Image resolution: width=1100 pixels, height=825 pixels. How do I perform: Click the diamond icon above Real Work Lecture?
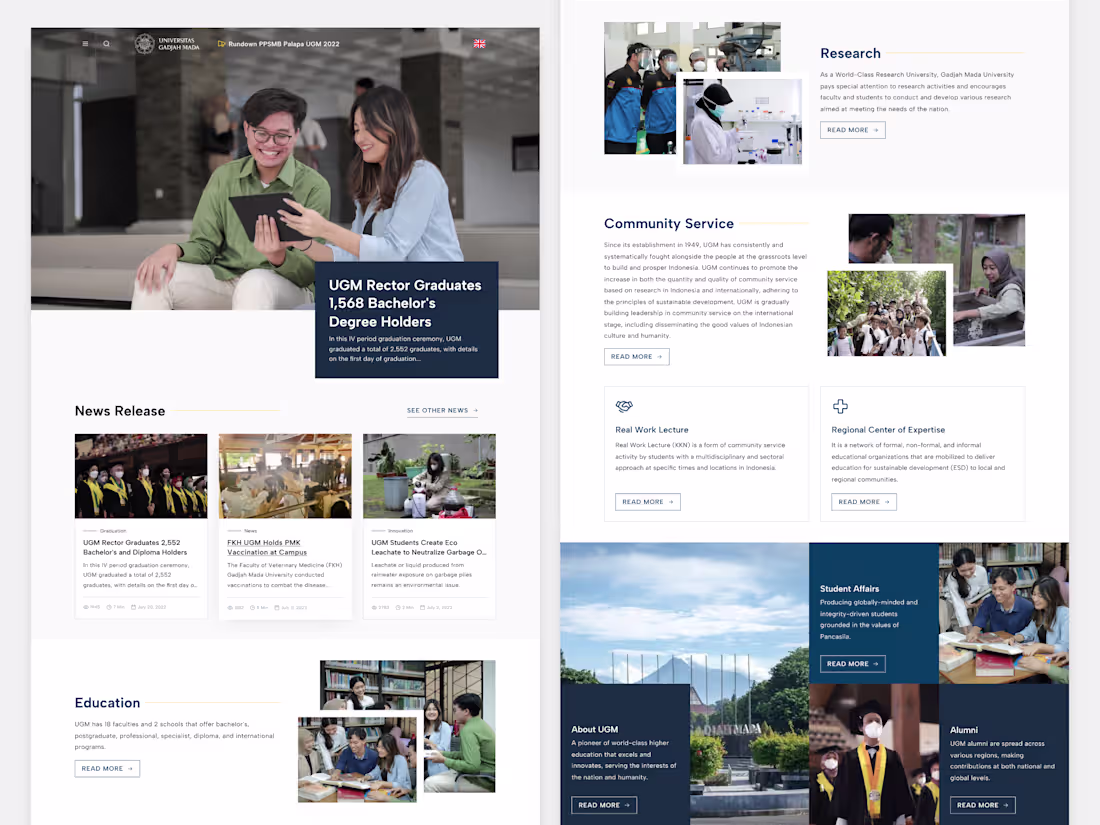point(624,407)
